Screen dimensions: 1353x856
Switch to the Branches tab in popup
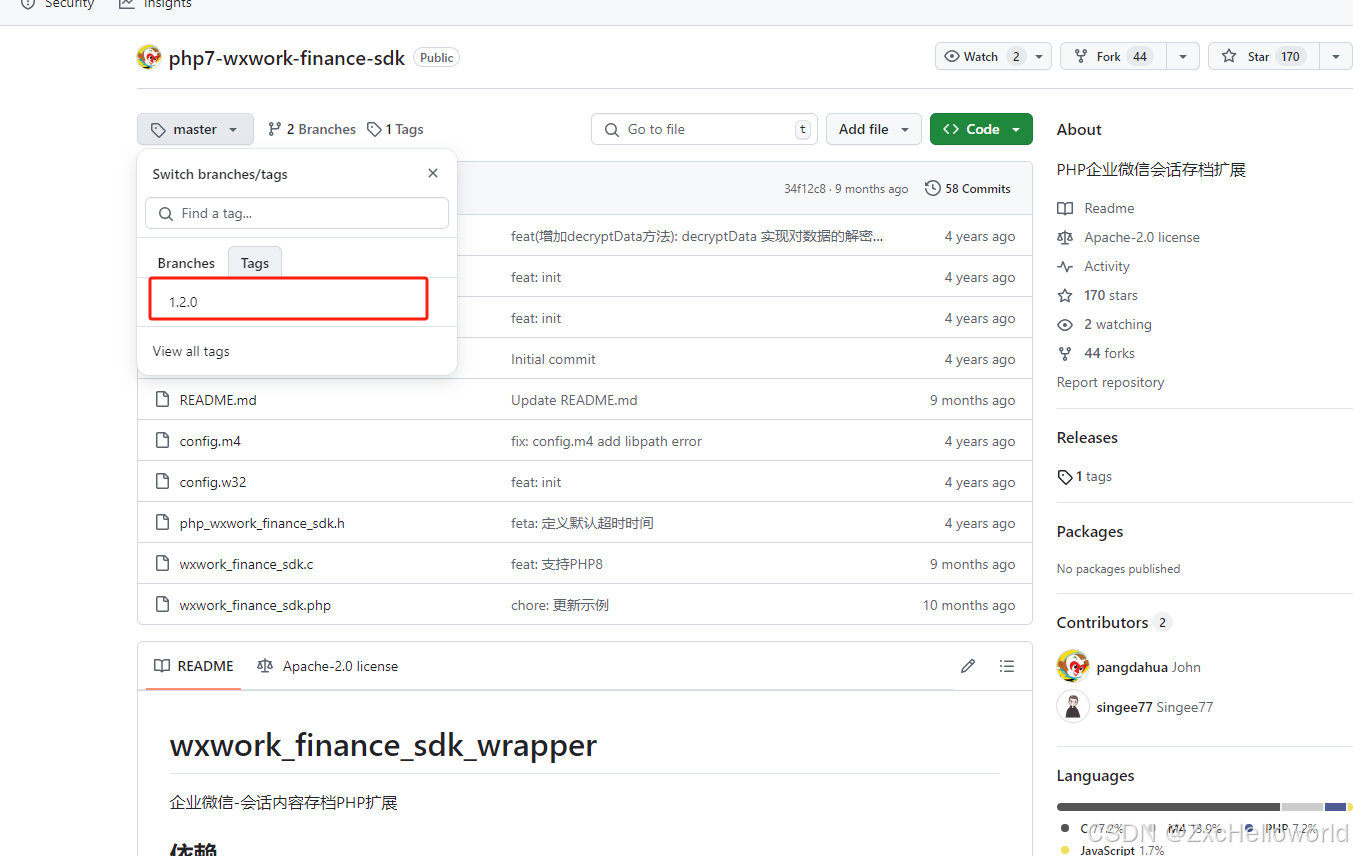(186, 263)
